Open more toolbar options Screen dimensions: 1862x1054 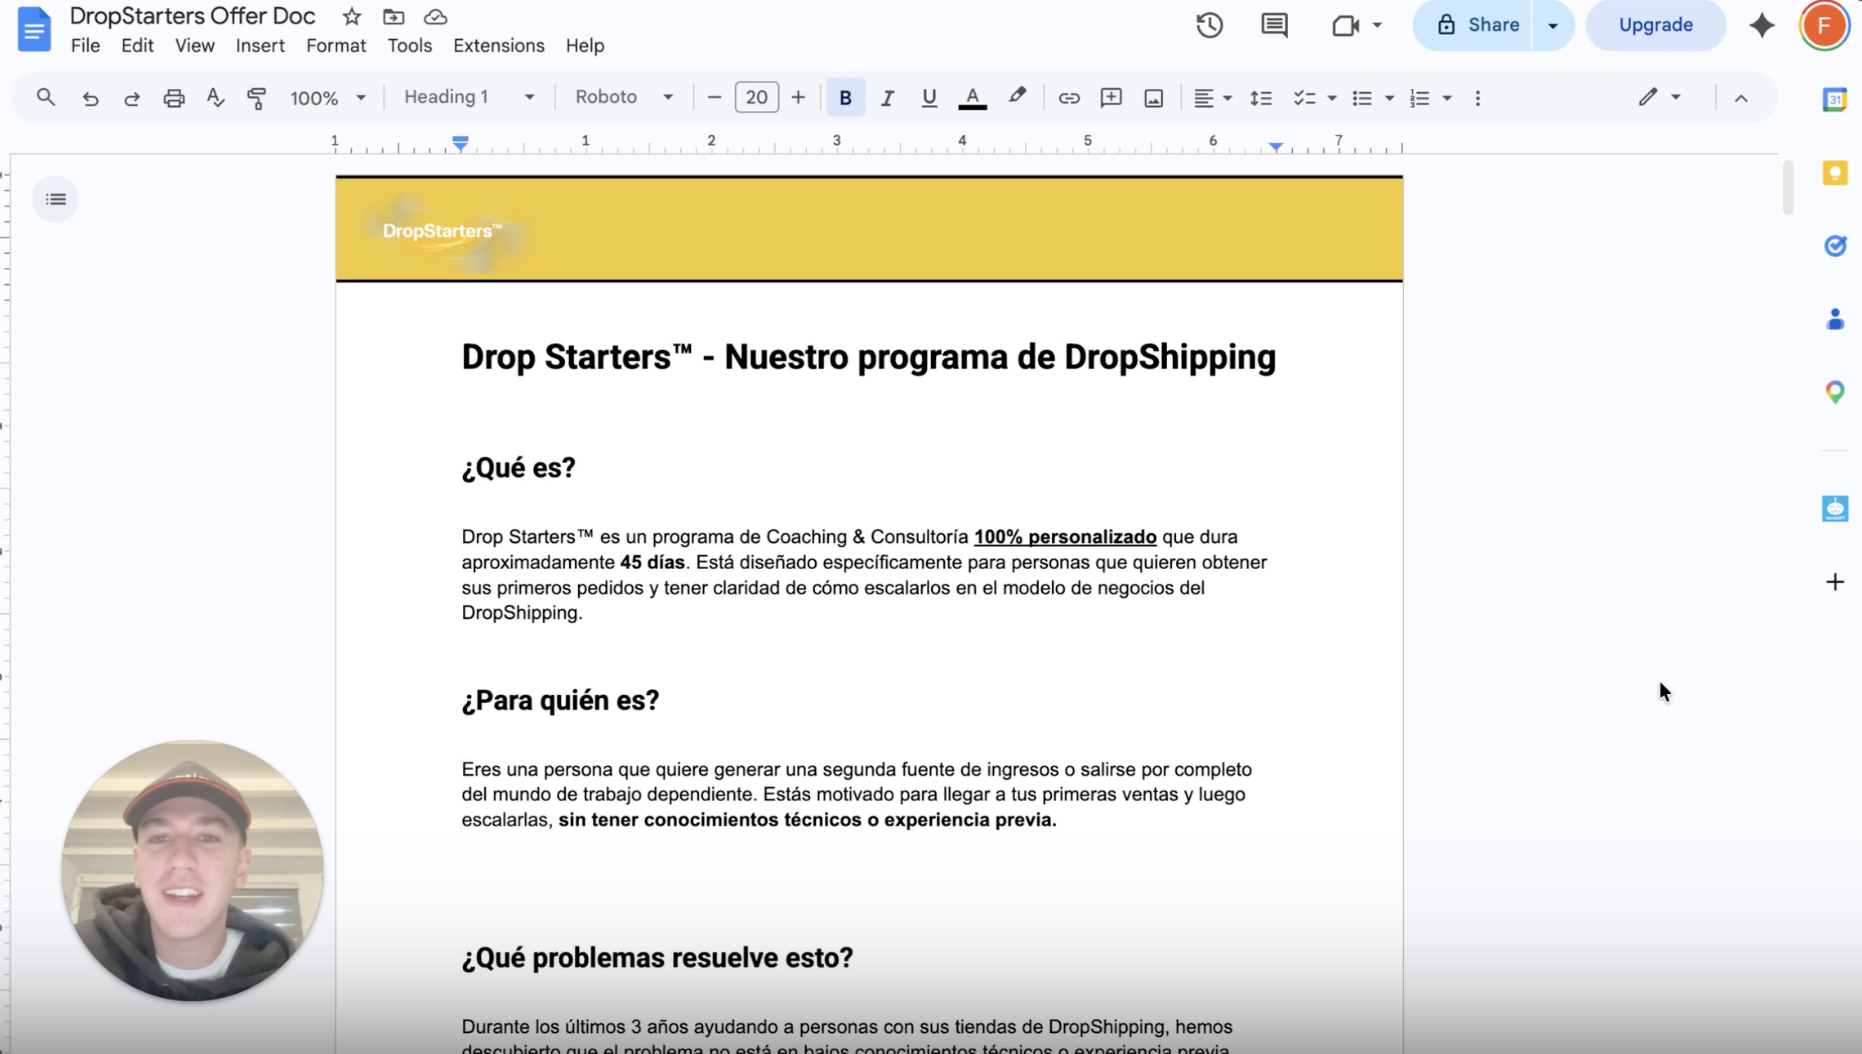1478,98
